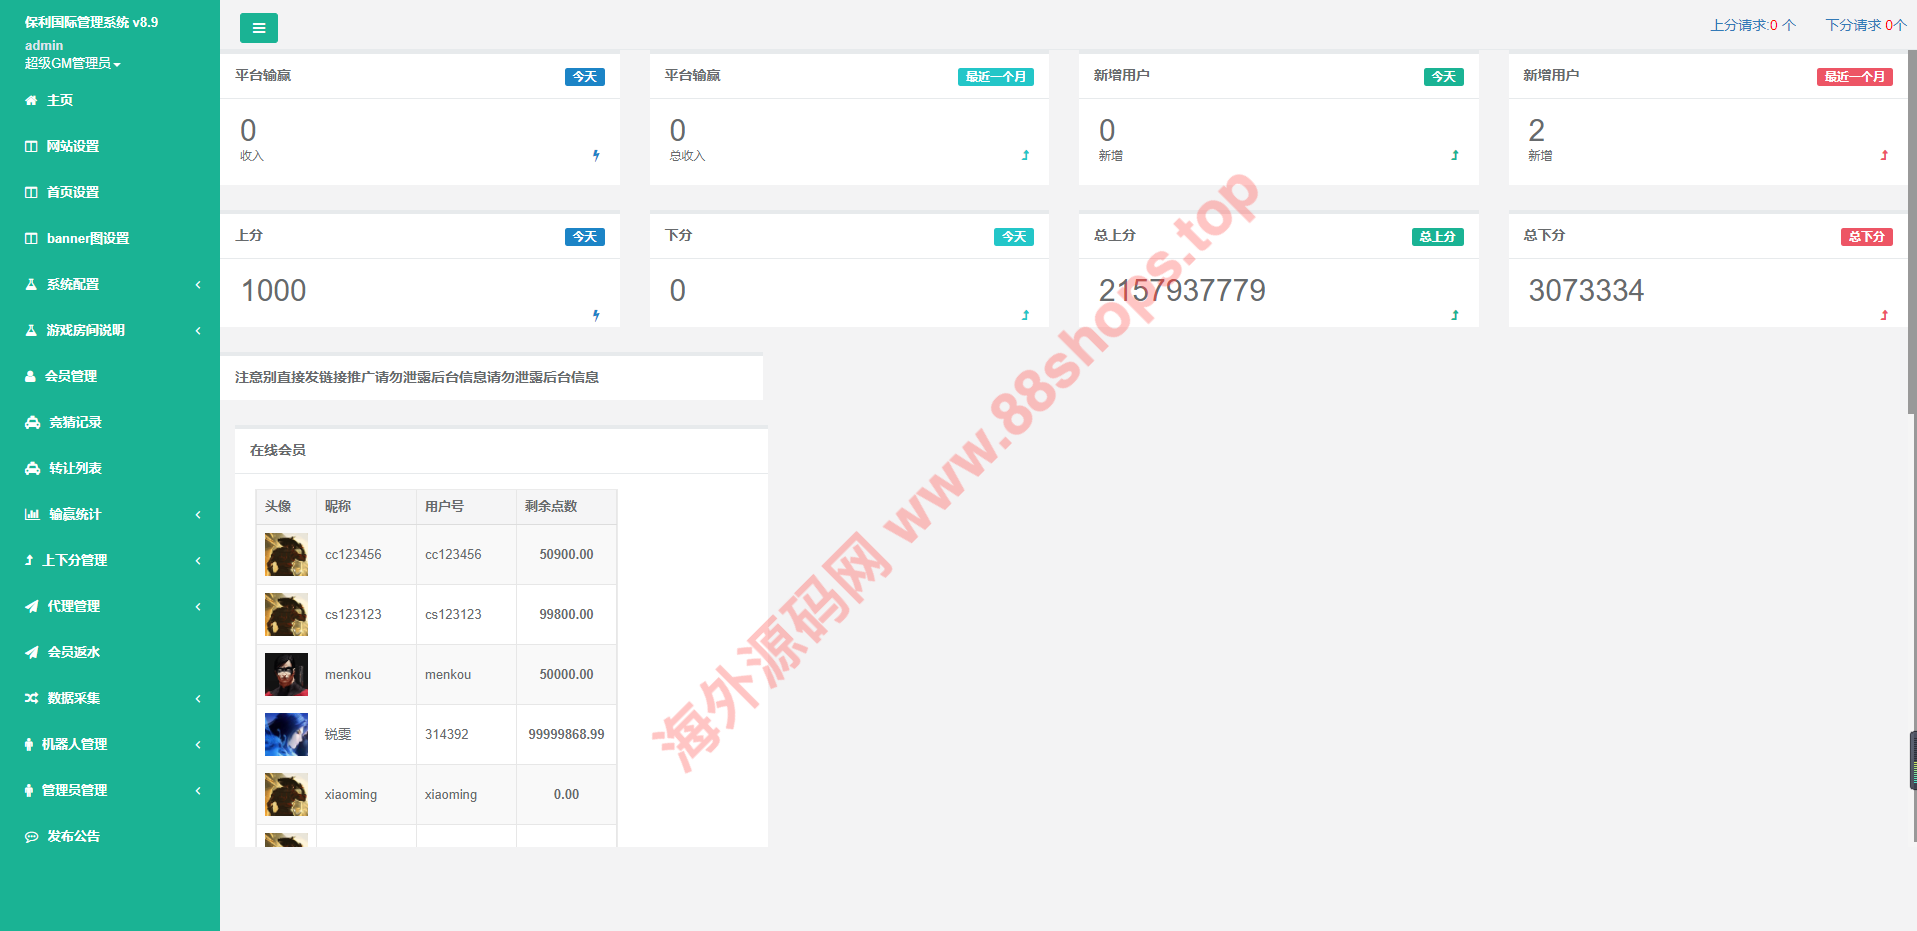Click the menkou user avatar thumbnail
The image size is (1917, 931).
[286, 674]
